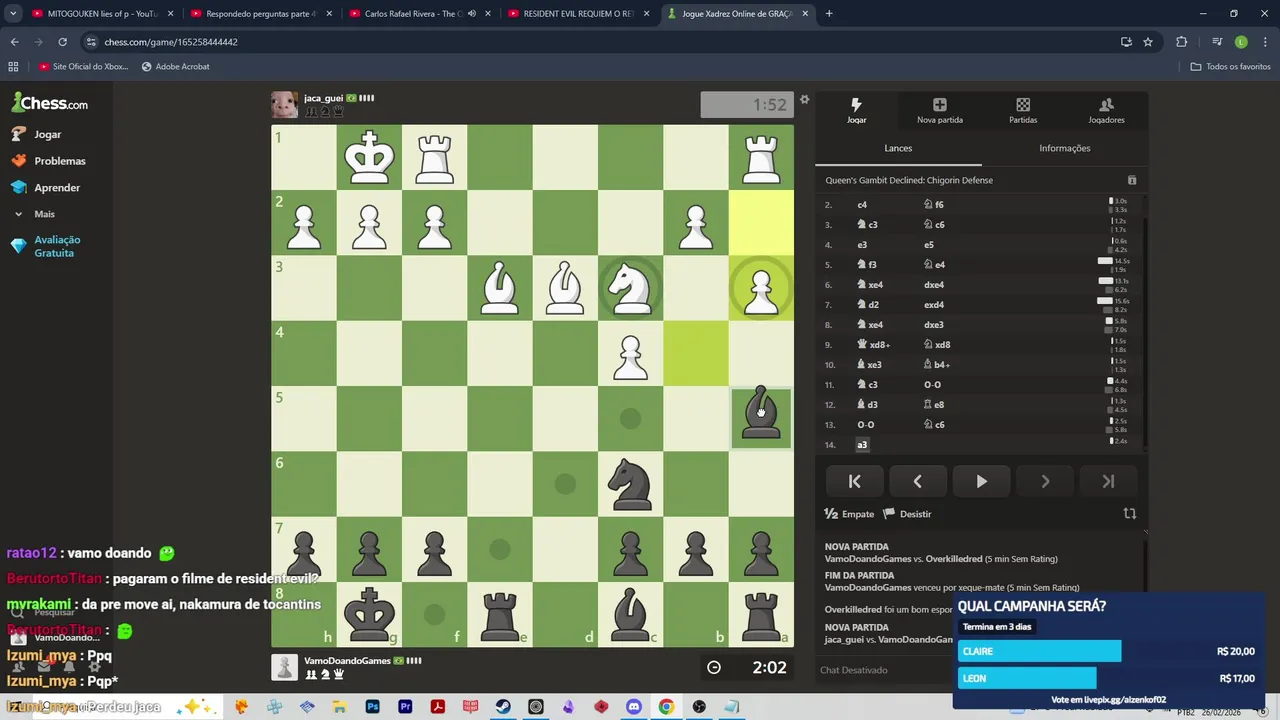This screenshot has width=1280, height=720.
Task: Select move exd4 in row 7
Action: pyautogui.click(x=932, y=304)
